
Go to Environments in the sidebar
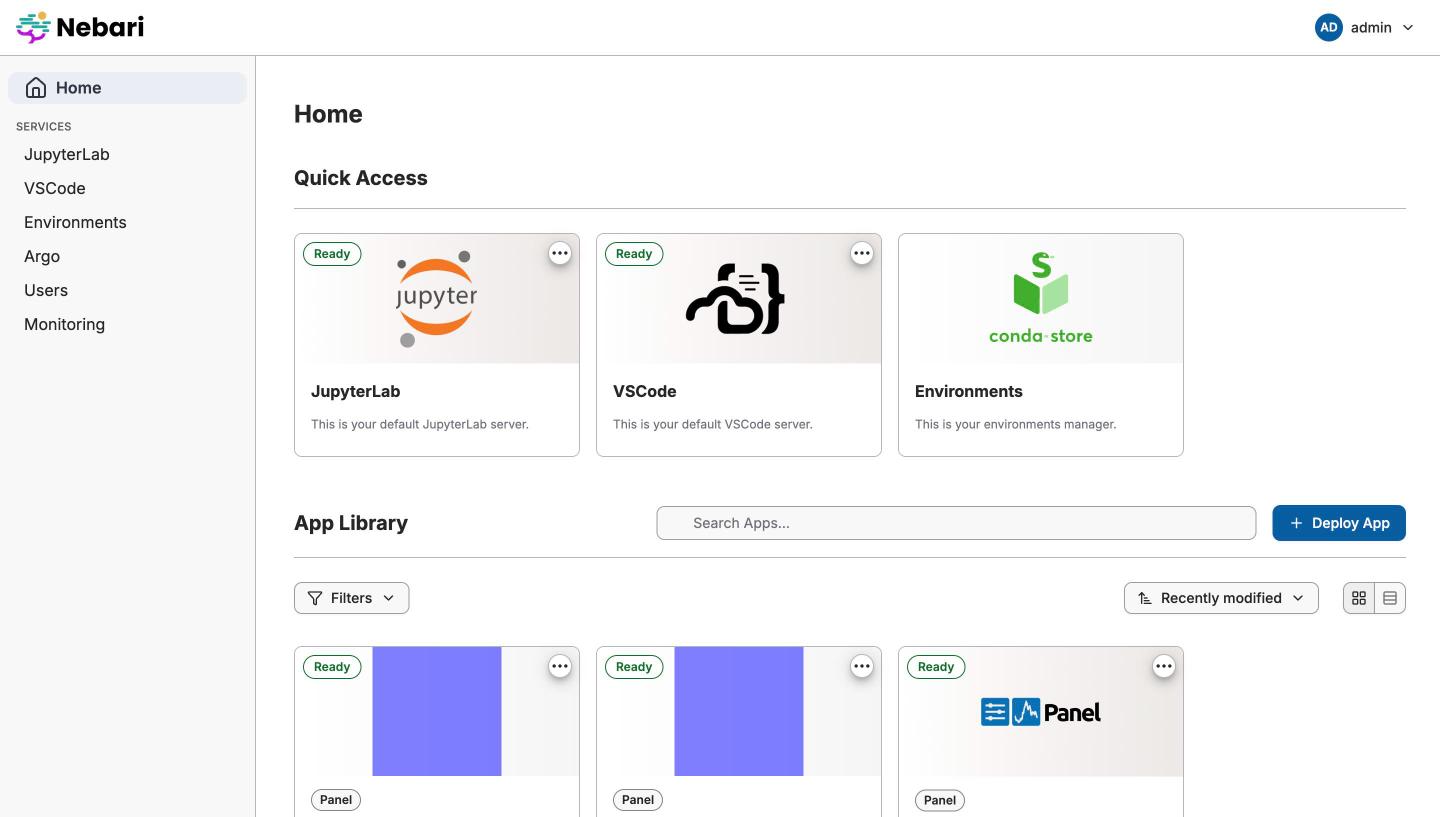pos(75,222)
